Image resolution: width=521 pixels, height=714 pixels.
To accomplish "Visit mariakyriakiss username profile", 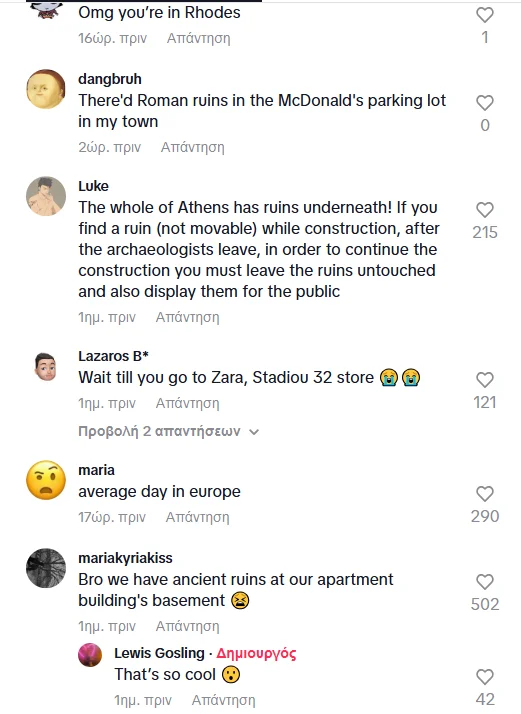I will click(125, 558).
